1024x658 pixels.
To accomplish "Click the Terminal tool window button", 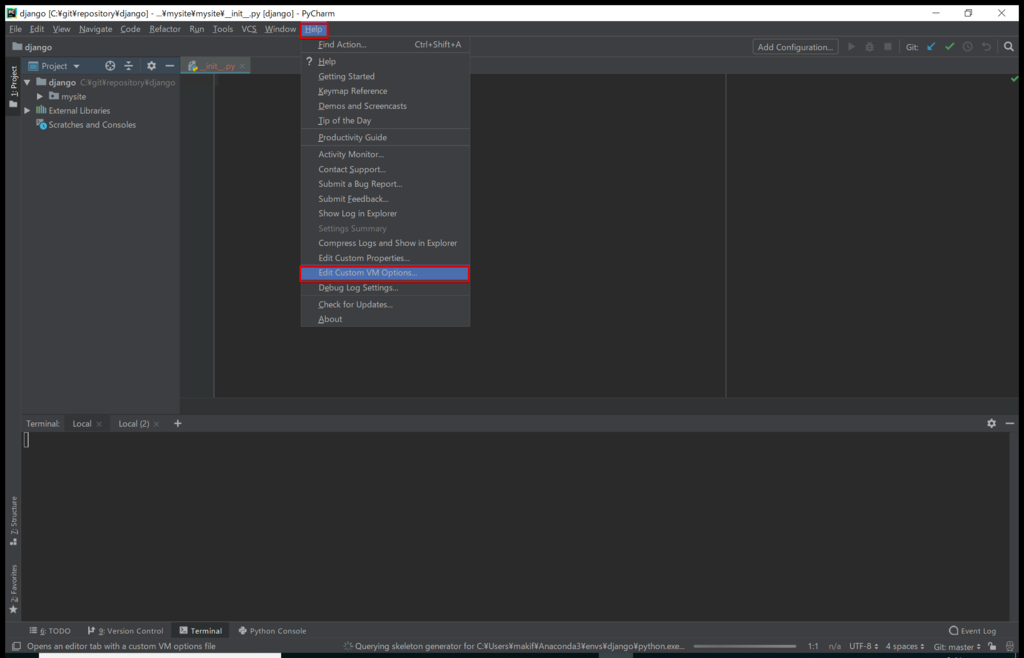I will [200, 631].
